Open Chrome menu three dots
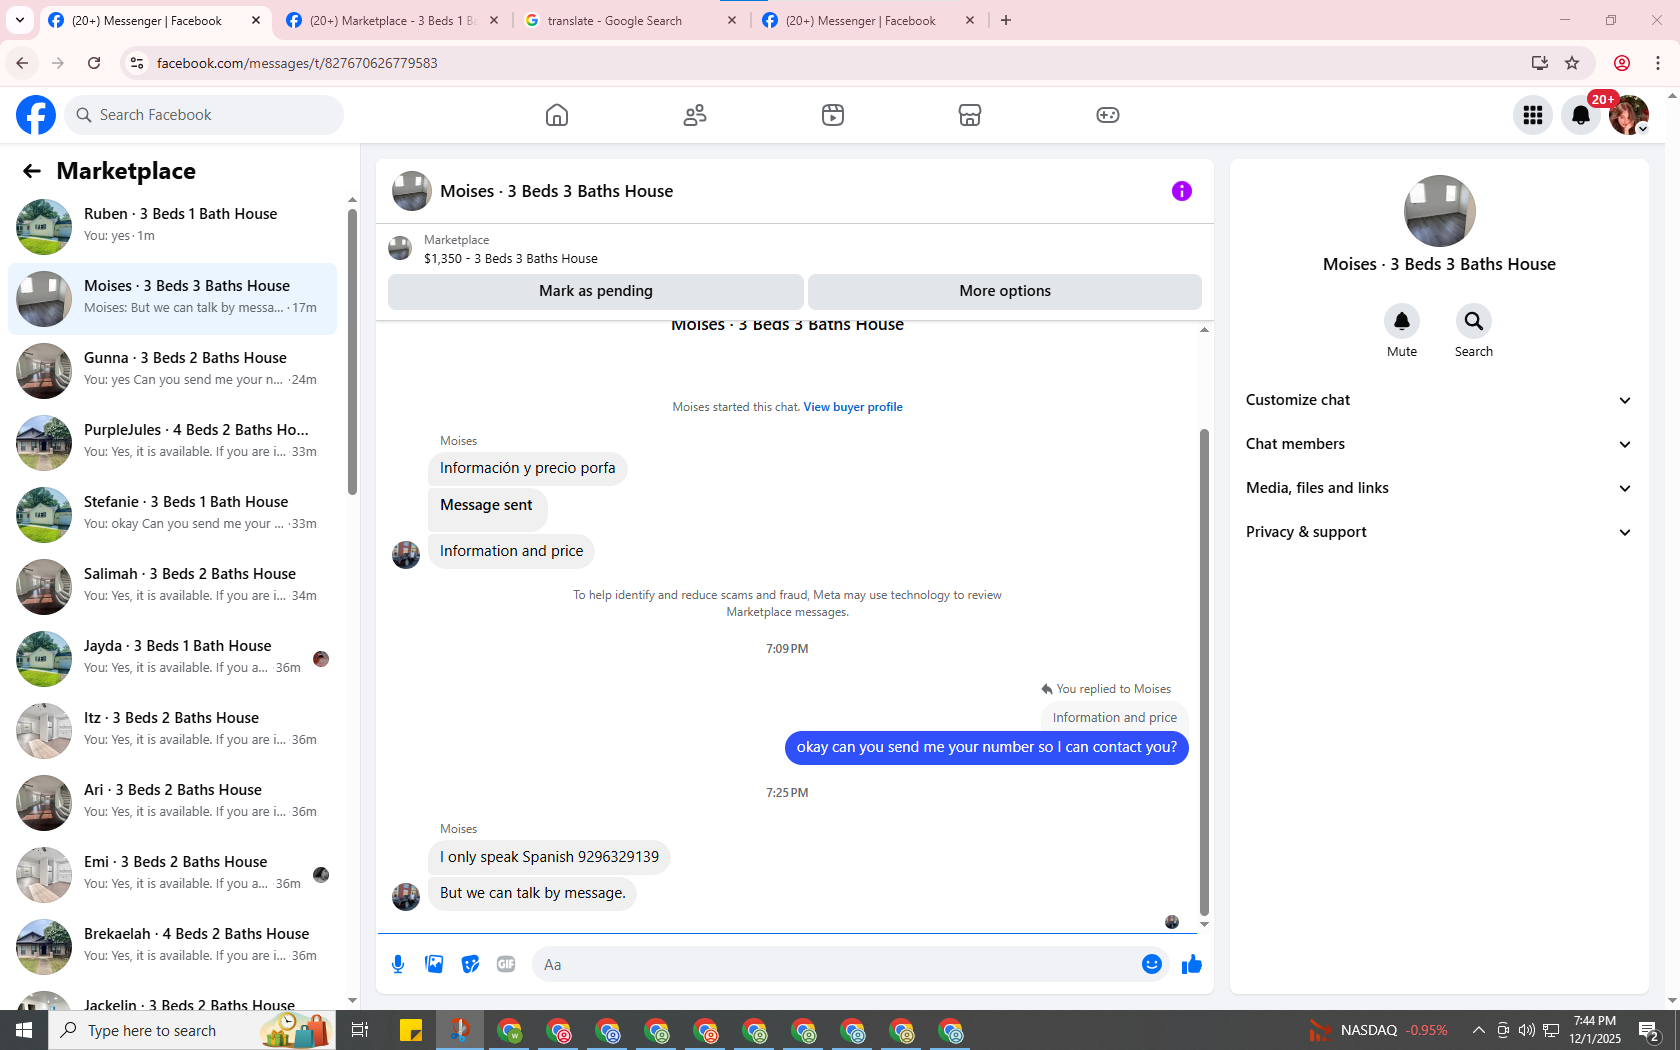Screen dimensions: 1680x1050 (1658, 63)
